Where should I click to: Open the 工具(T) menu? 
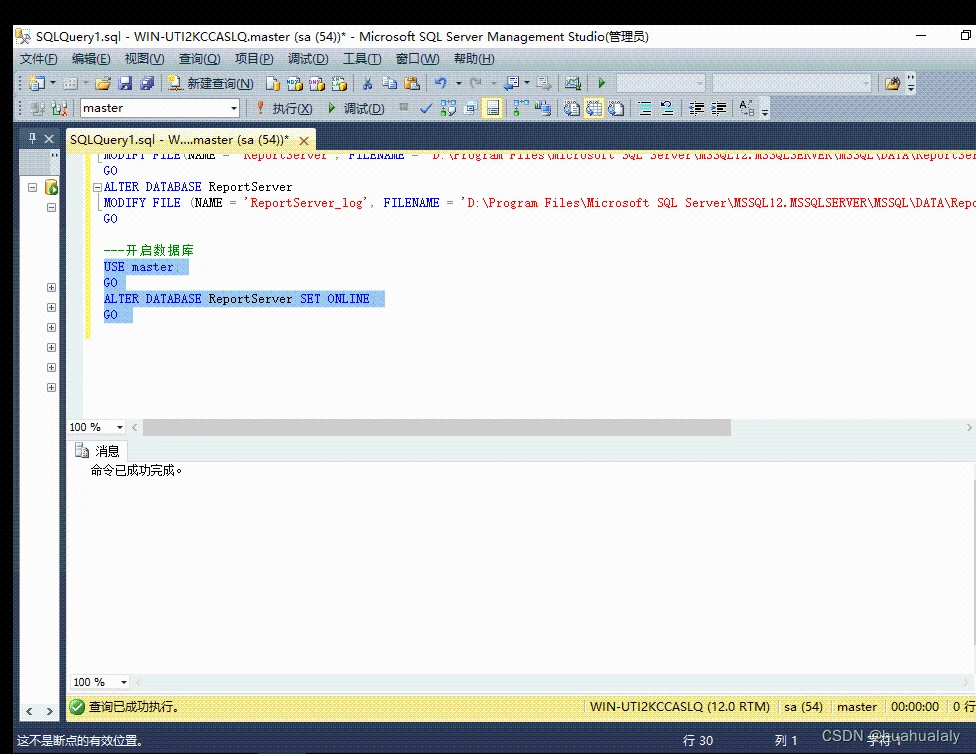pos(362,59)
